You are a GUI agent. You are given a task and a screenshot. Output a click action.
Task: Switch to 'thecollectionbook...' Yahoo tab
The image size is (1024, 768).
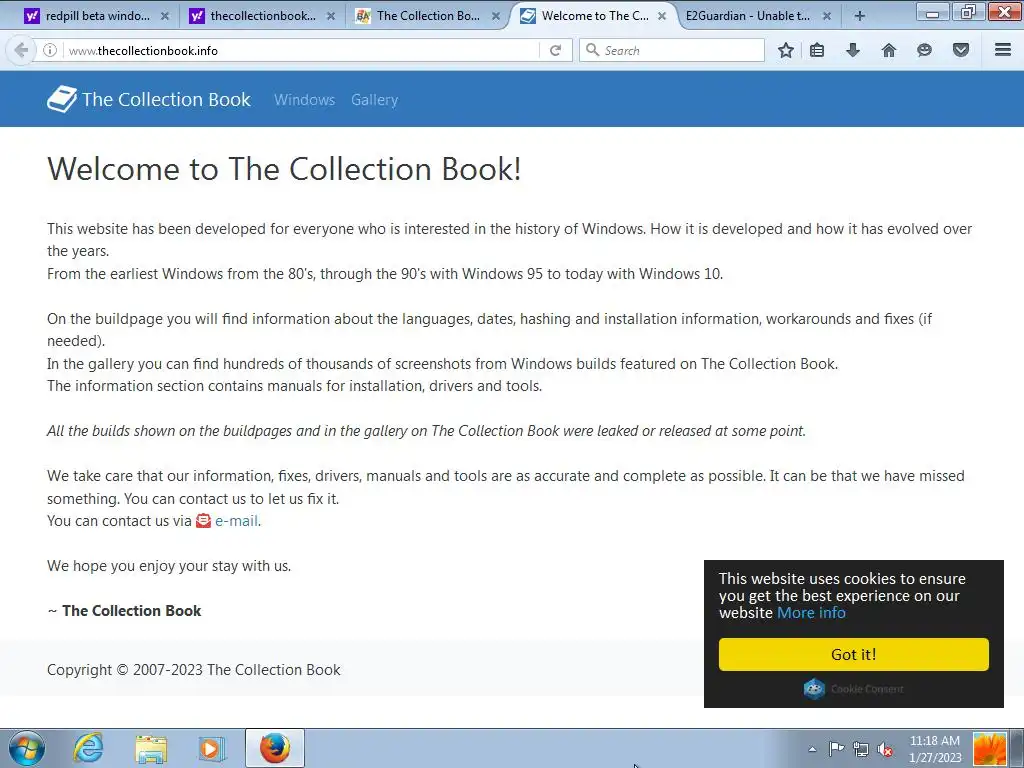(263, 16)
